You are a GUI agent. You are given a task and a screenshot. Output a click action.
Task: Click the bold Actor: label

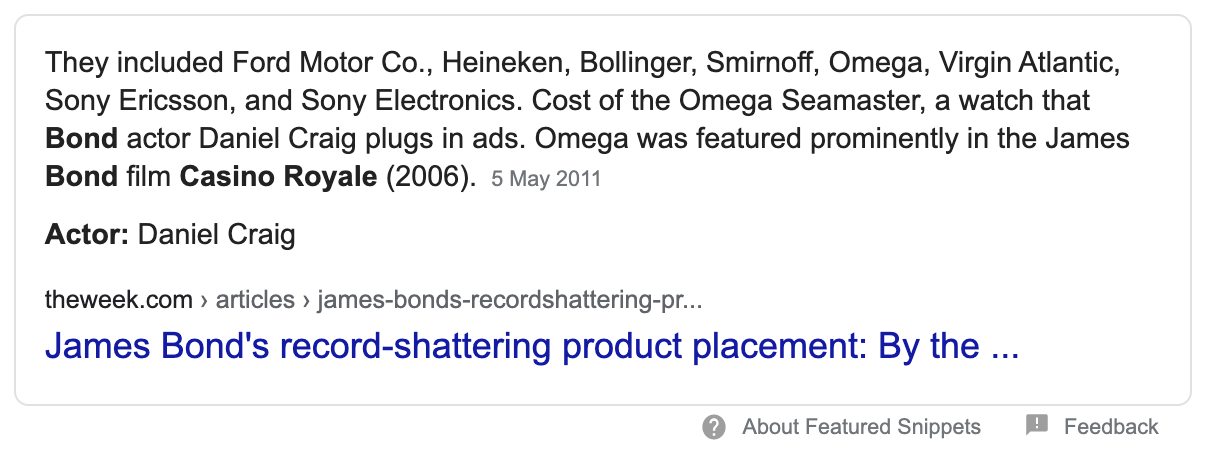pos(86,235)
